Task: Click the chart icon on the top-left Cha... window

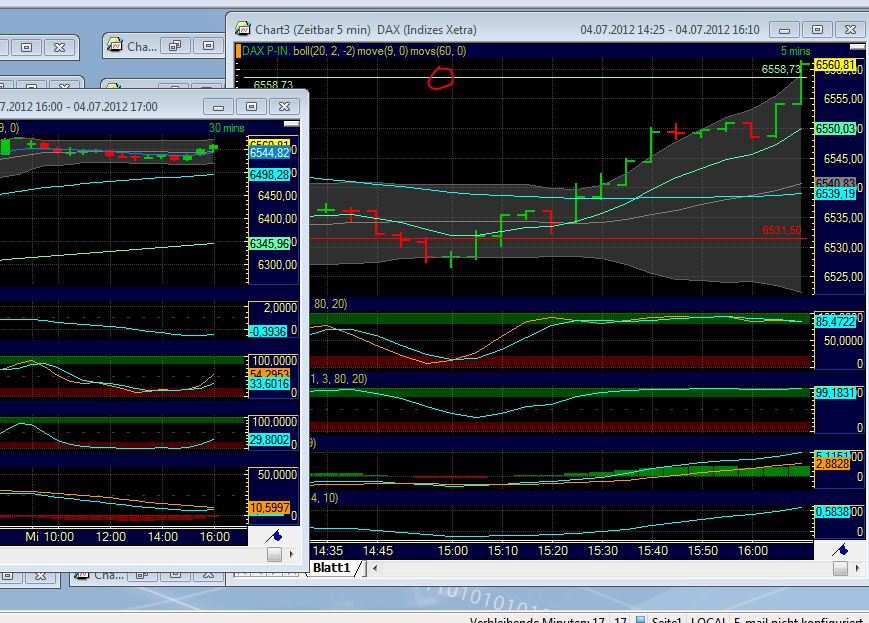Action: point(113,46)
